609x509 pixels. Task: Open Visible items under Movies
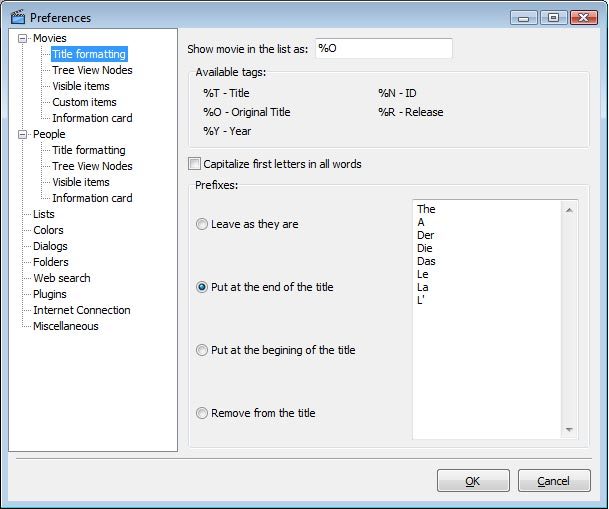81,86
